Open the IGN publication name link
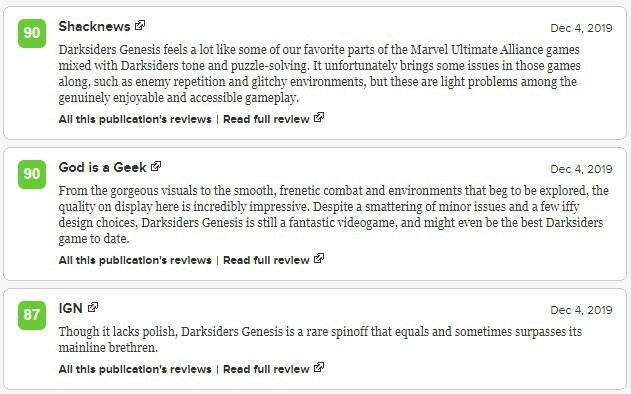 point(70,308)
